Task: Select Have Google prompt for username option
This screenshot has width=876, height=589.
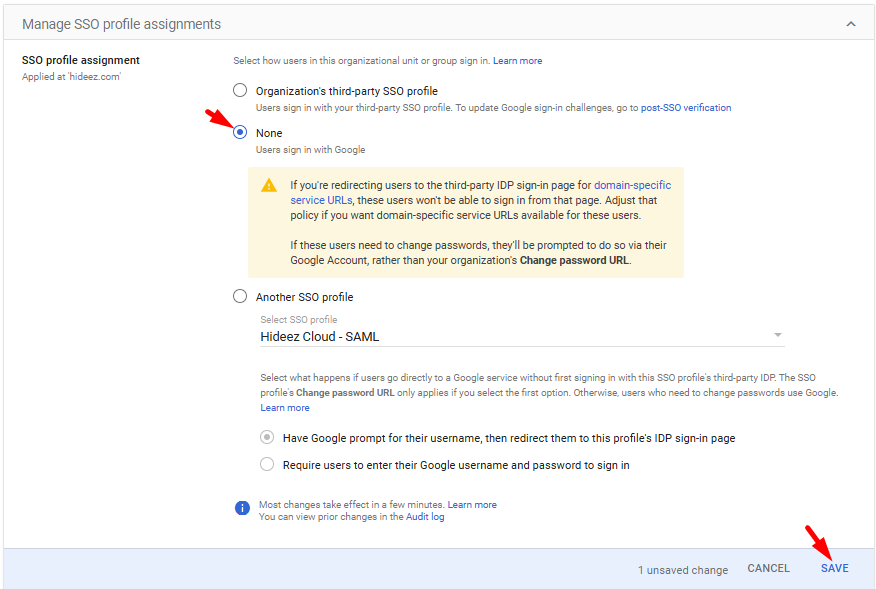Action: tap(267, 438)
